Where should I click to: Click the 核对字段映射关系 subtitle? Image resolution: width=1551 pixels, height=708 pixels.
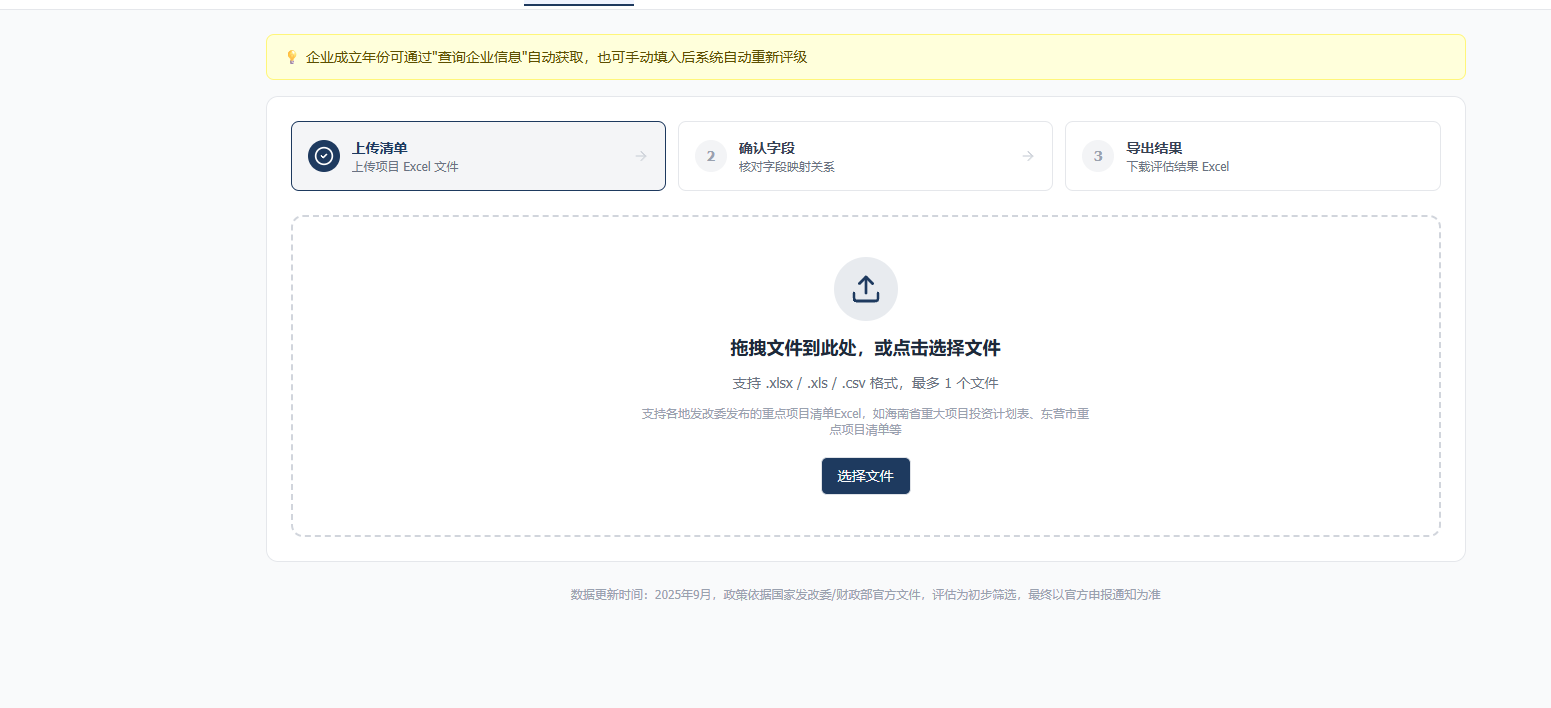[x=787, y=167]
